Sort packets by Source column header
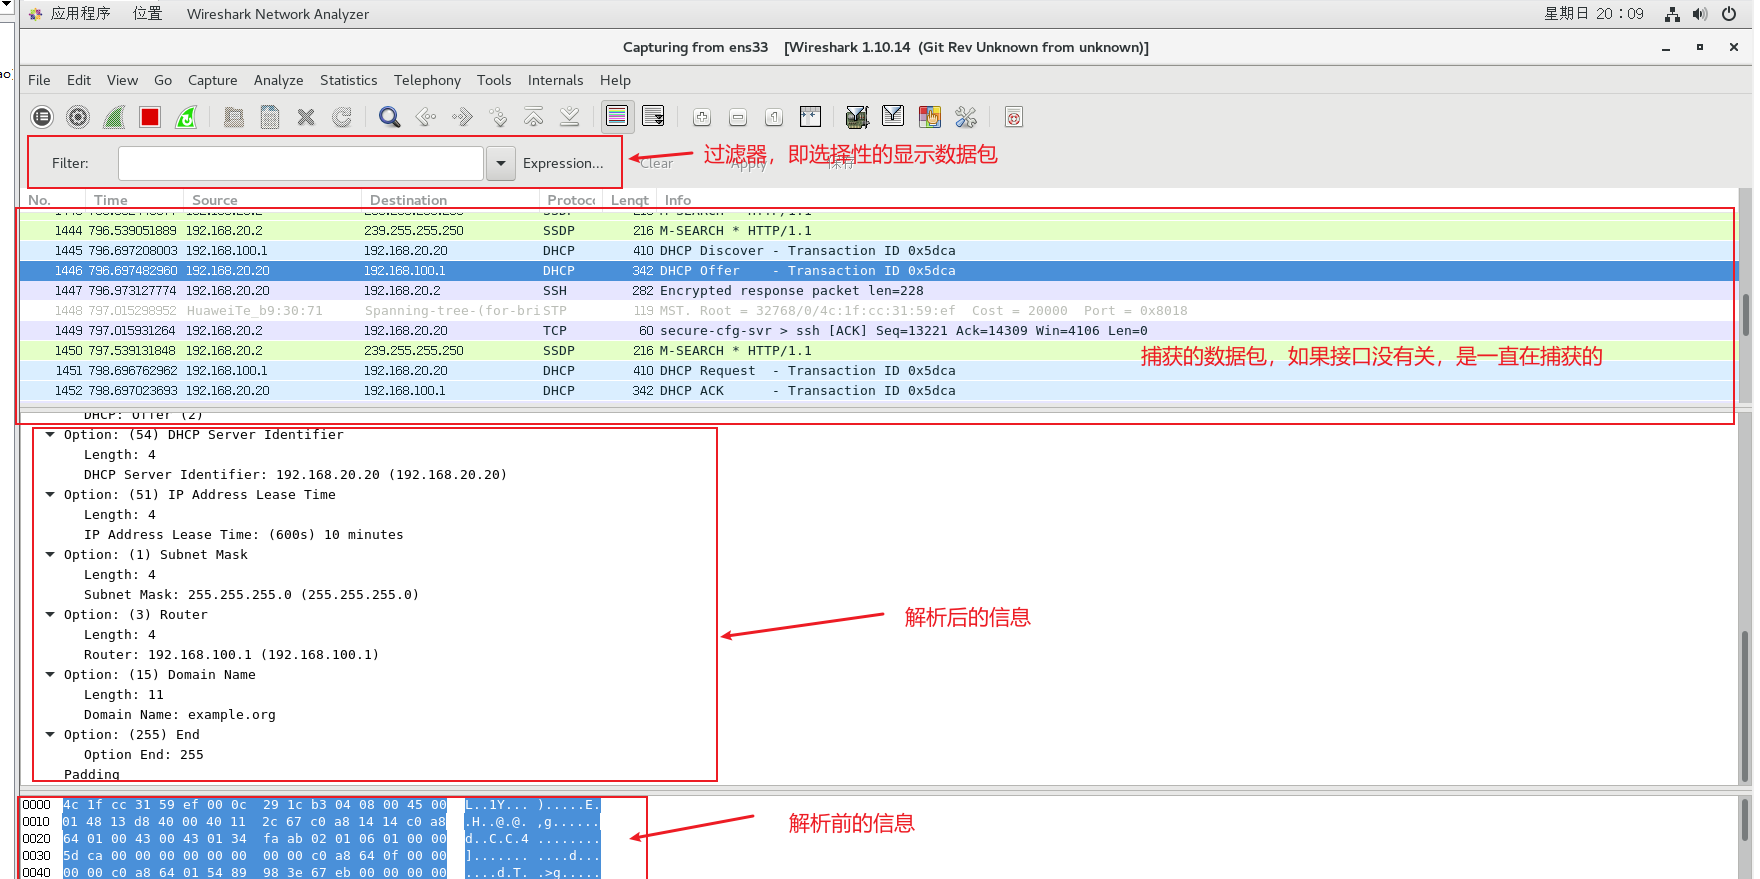Viewport: 1760px width, 879px height. click(272, 200)
